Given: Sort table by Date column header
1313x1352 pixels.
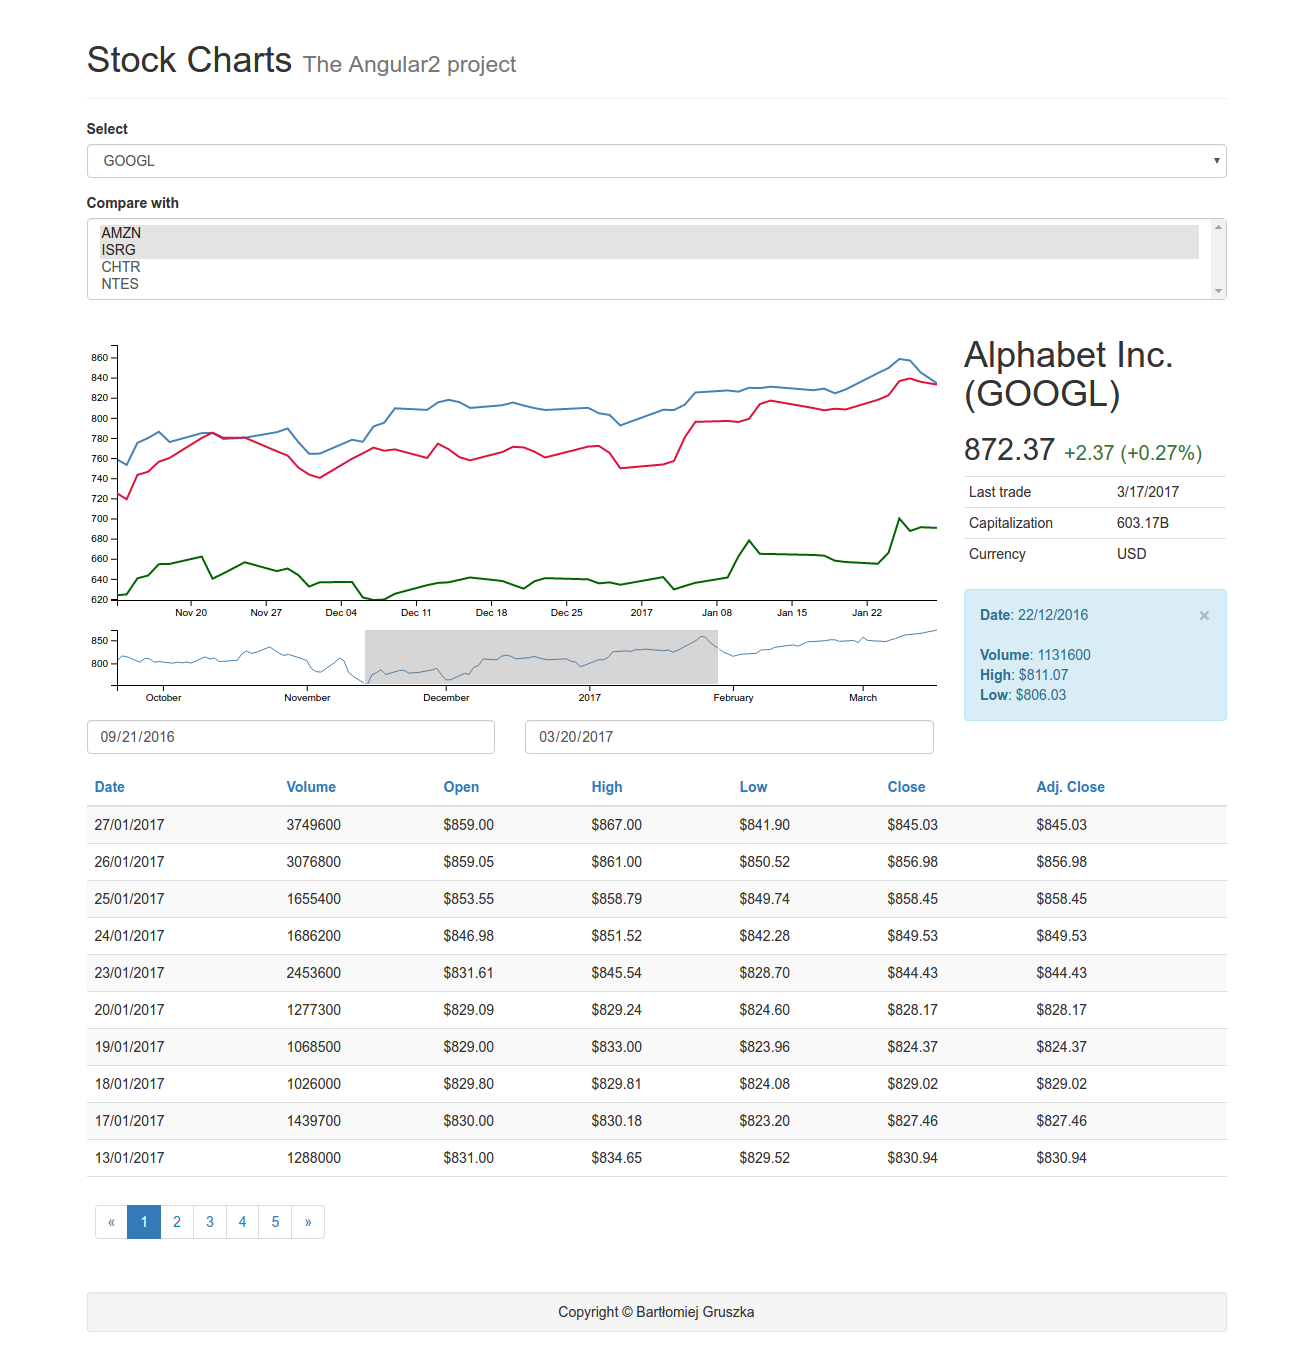Looking at the screenshot, I should click(x=110, y=787).
